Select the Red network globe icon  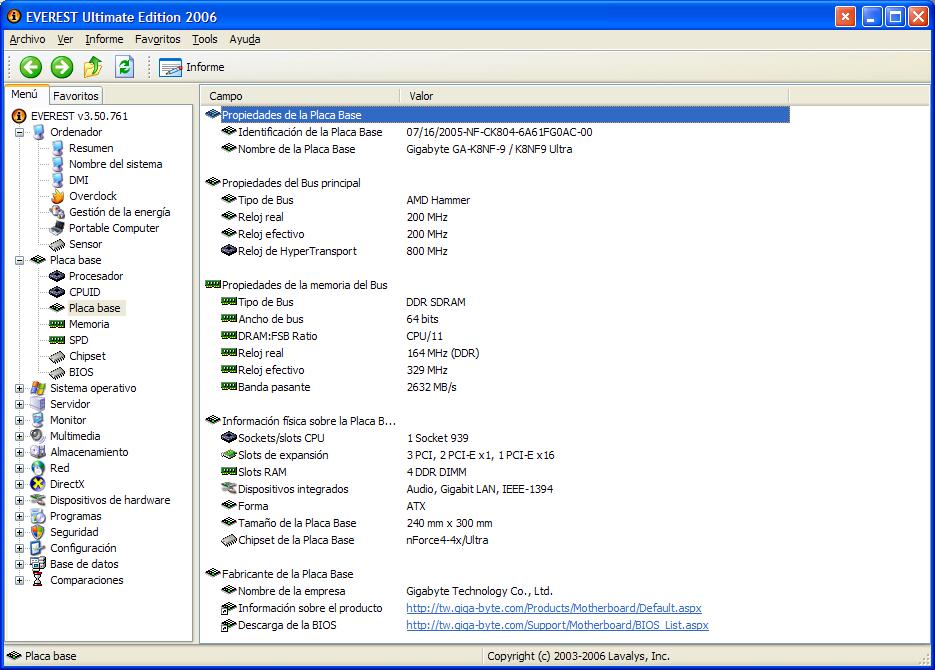pyautogui.click(x=38, y=469)
